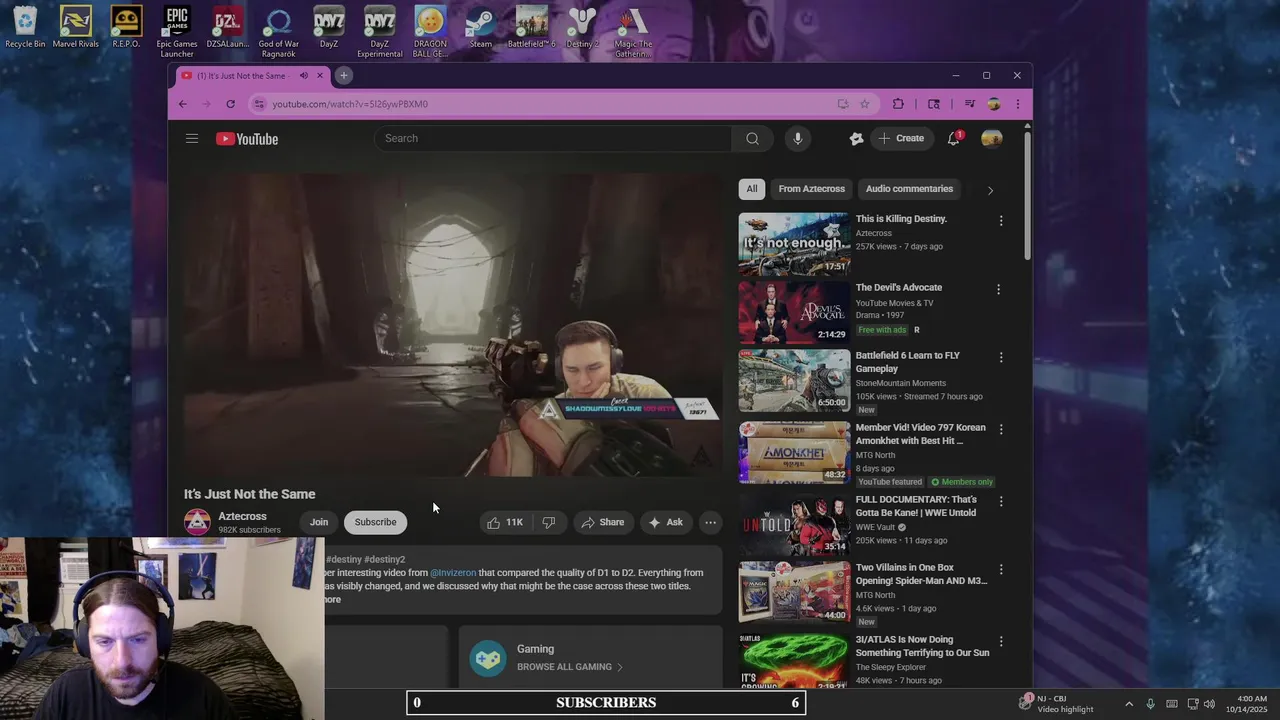The image size is (1280, 720).
Task: Open options for That's Gotta Be Kane documentary
Action: point(1000,502)
